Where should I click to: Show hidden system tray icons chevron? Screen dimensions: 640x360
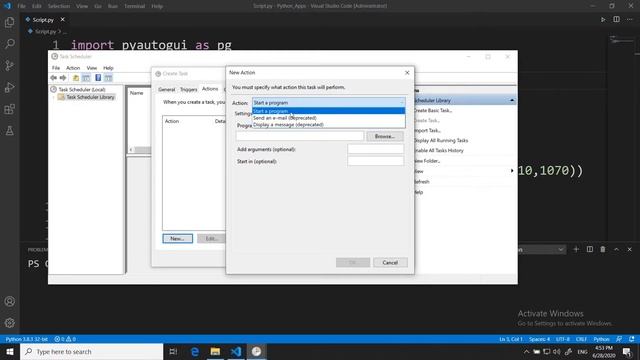tap(526, 351)
